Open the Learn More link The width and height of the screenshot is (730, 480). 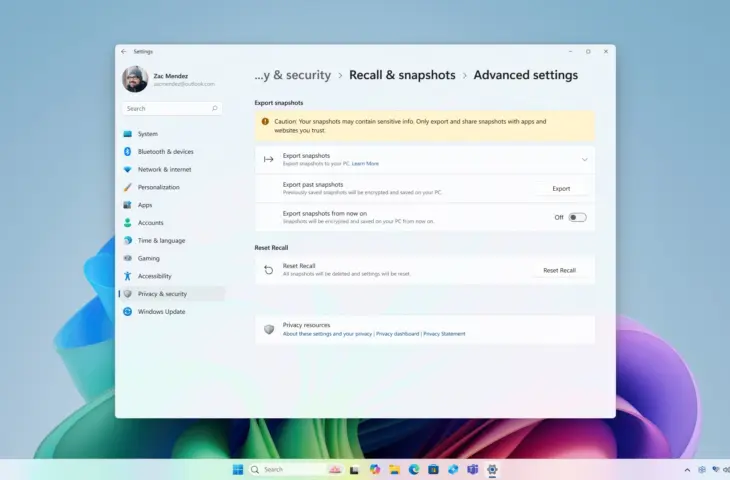click(x=365, y=164)
